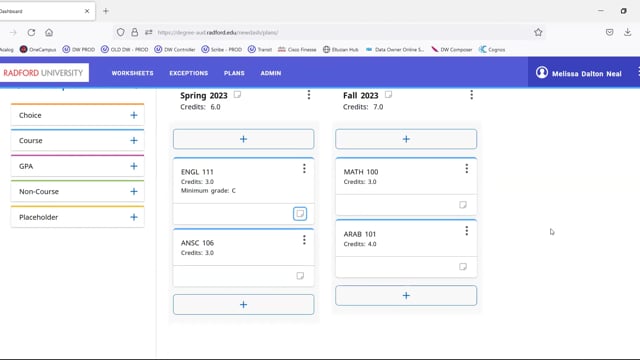
Task: Add requirement at bottom of Fall 2023
Action: pyautogui.click(x=406, y=296)
